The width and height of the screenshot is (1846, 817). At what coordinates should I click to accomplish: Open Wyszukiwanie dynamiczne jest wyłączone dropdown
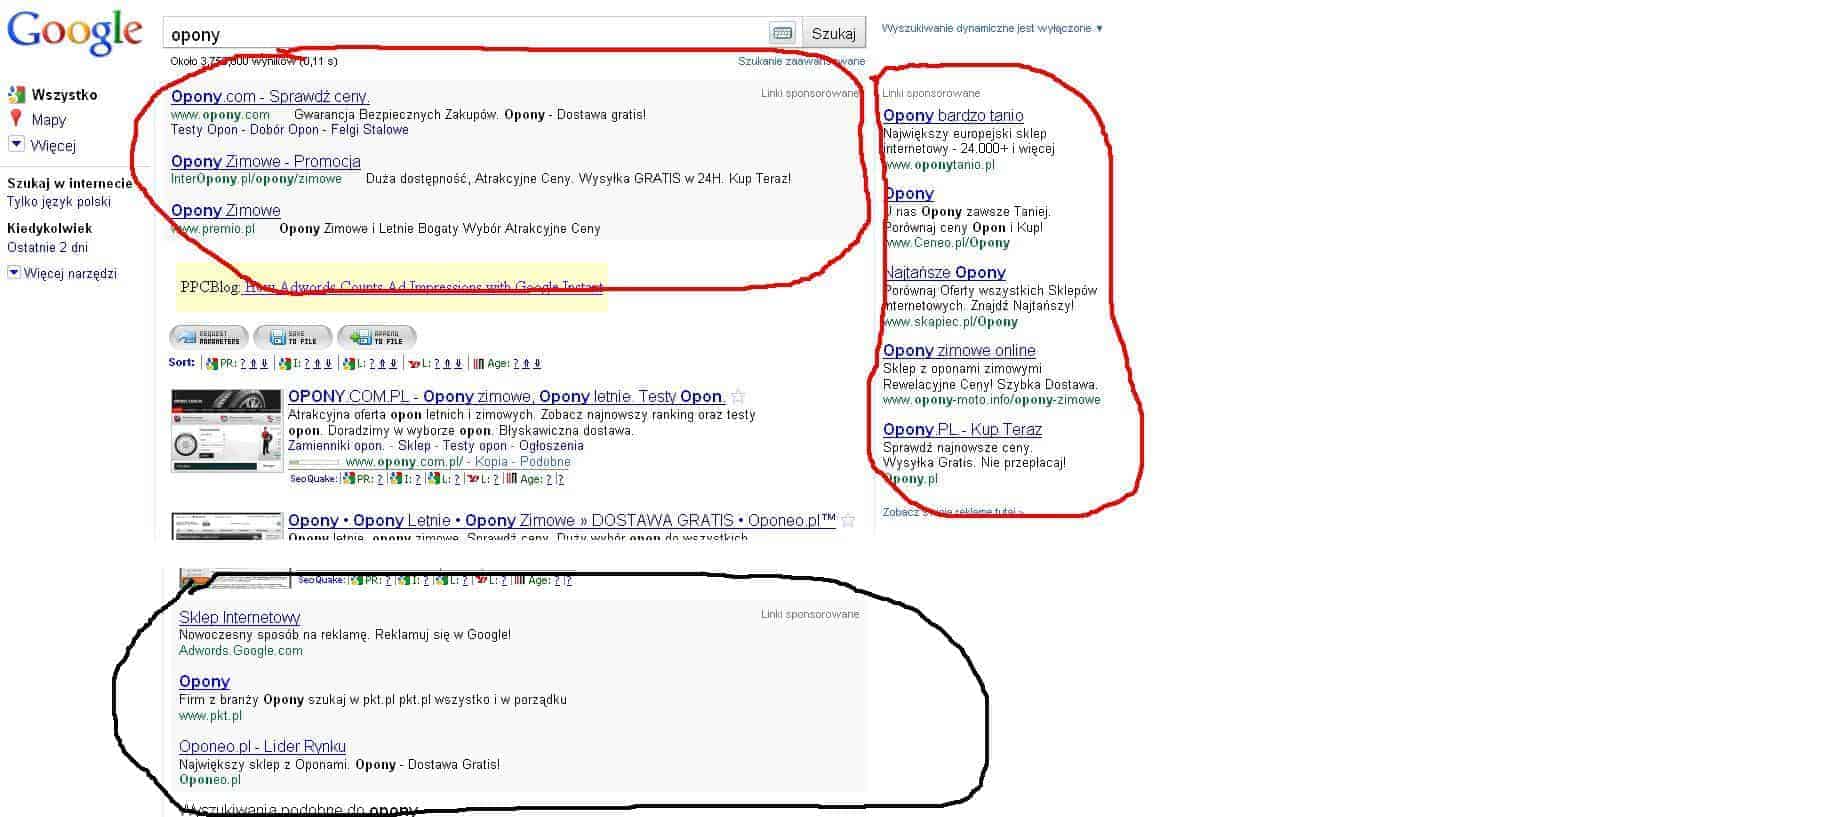[x=992, y=28]
